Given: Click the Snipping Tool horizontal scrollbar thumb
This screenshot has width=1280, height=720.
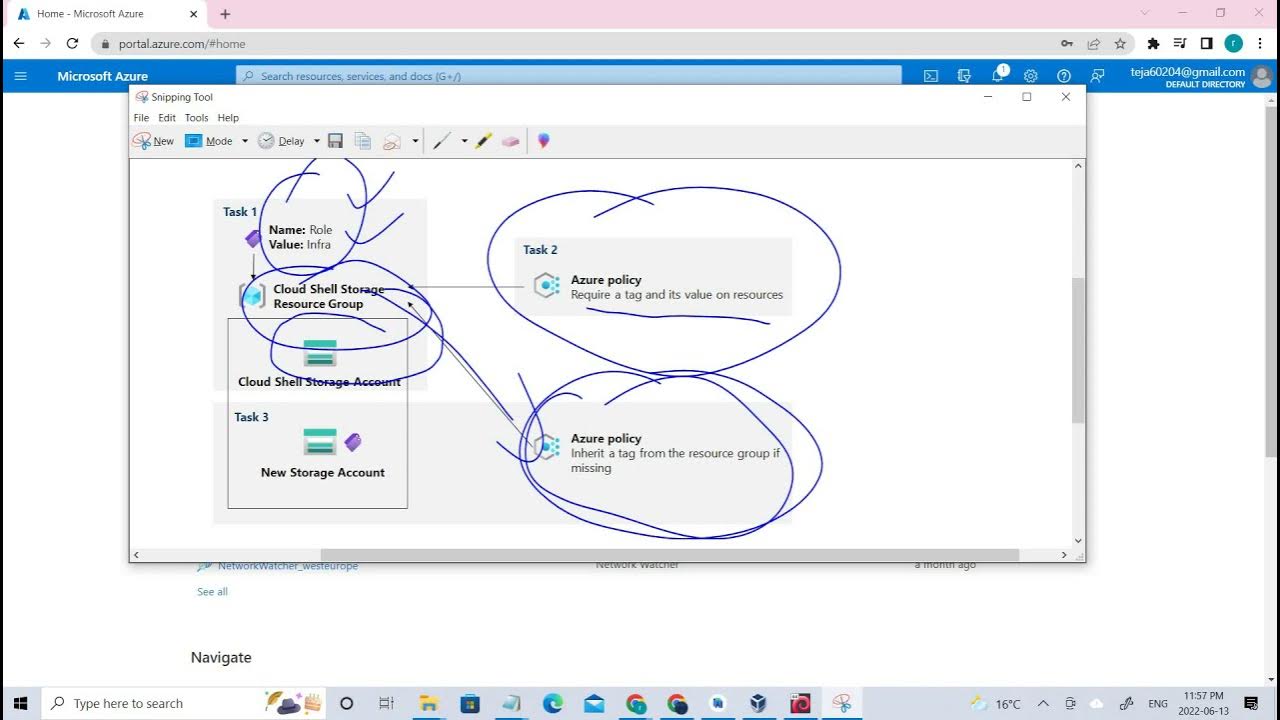Looking at the screenshot, I should 669,555.
